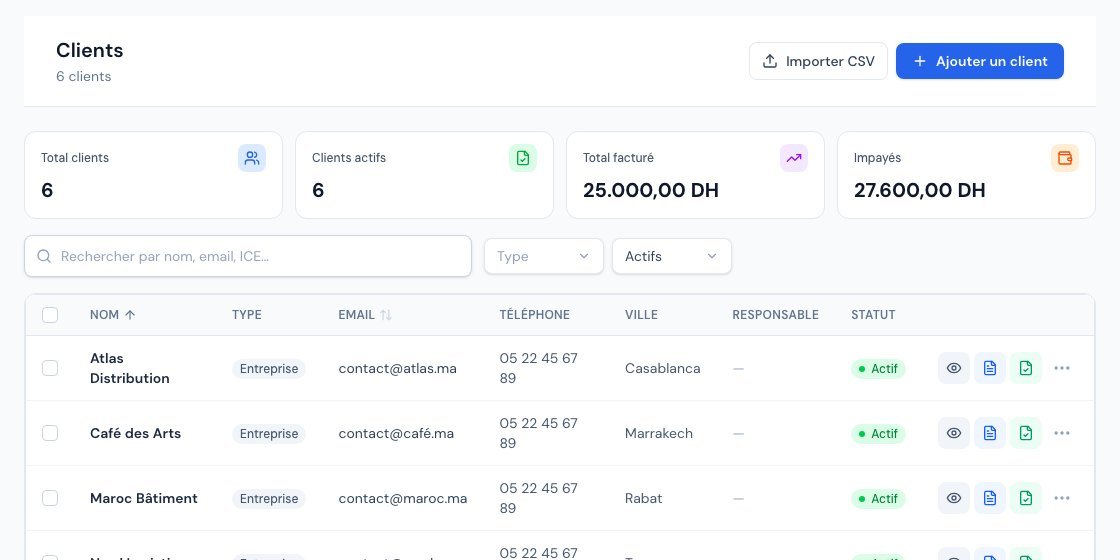Click the Café des Arts client name
Viewport: 1120px width, 560px height.
[x=135, y=433]
